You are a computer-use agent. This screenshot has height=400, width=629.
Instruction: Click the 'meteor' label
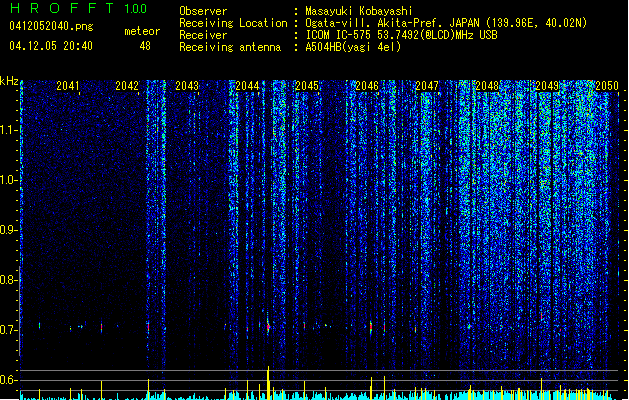click(x=142, y=31)
